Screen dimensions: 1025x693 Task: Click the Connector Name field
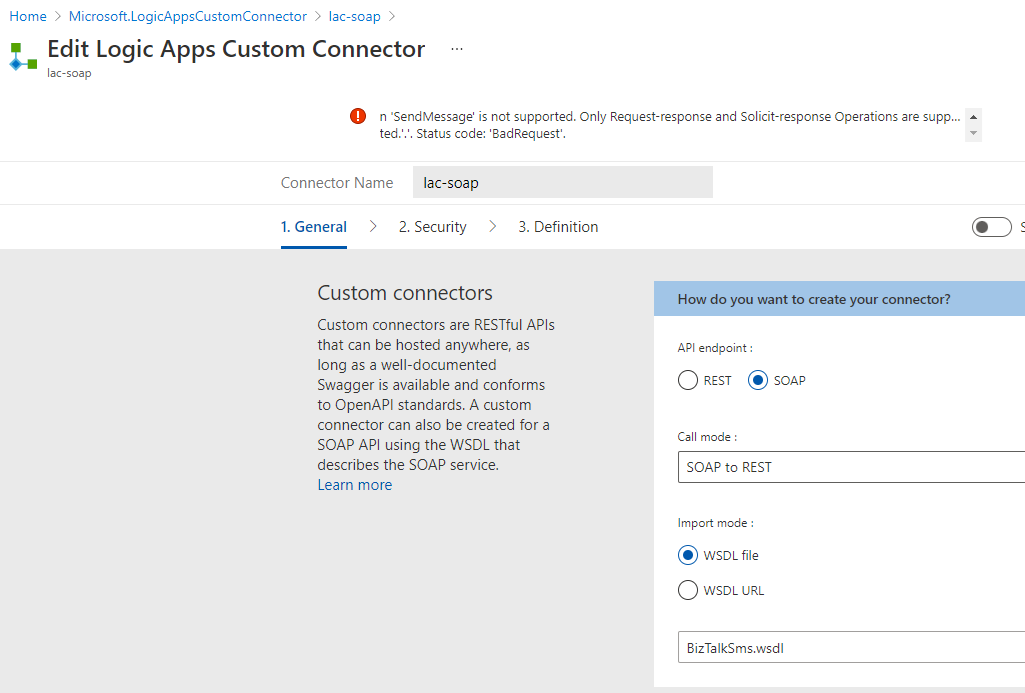(563, 182)
